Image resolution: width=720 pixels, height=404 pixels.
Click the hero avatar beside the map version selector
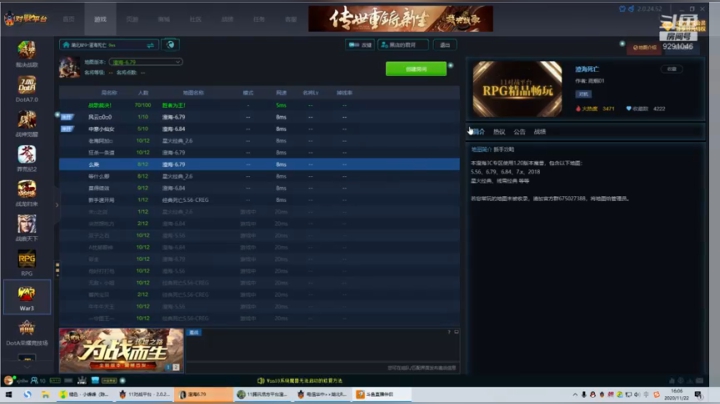[69, 67]
